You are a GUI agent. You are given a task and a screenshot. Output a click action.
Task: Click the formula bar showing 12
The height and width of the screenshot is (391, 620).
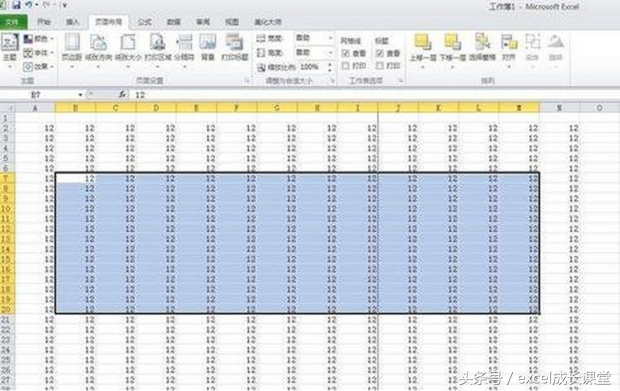click(x=376, y=95)
